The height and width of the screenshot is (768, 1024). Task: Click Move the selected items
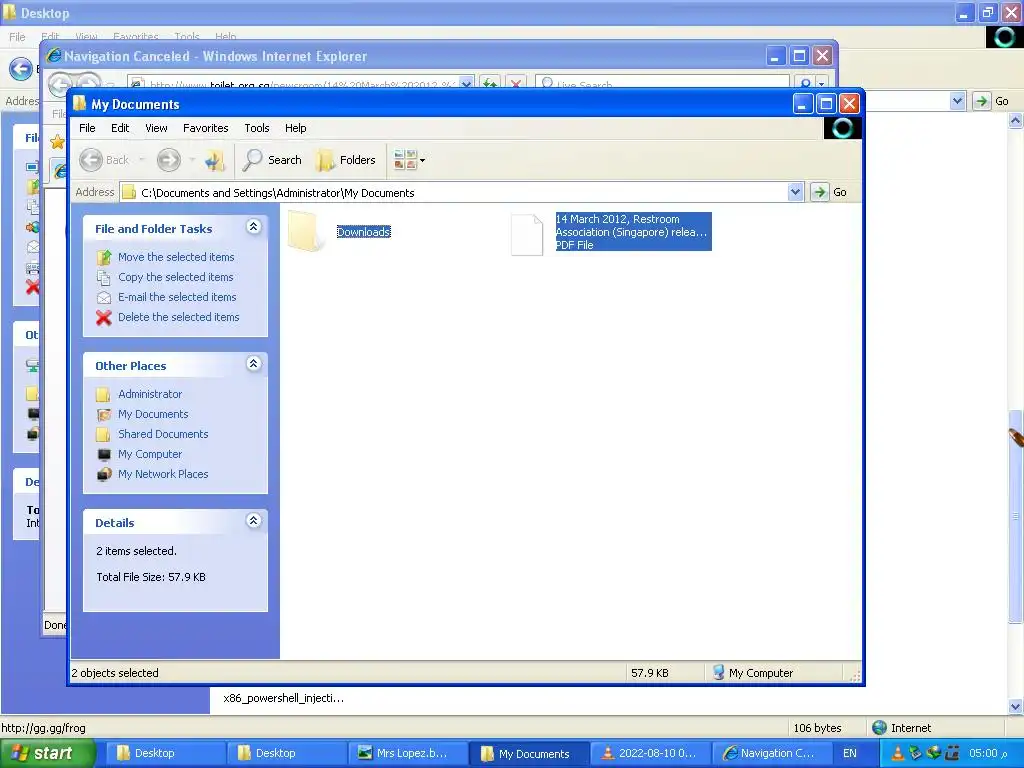pos(176,257)
